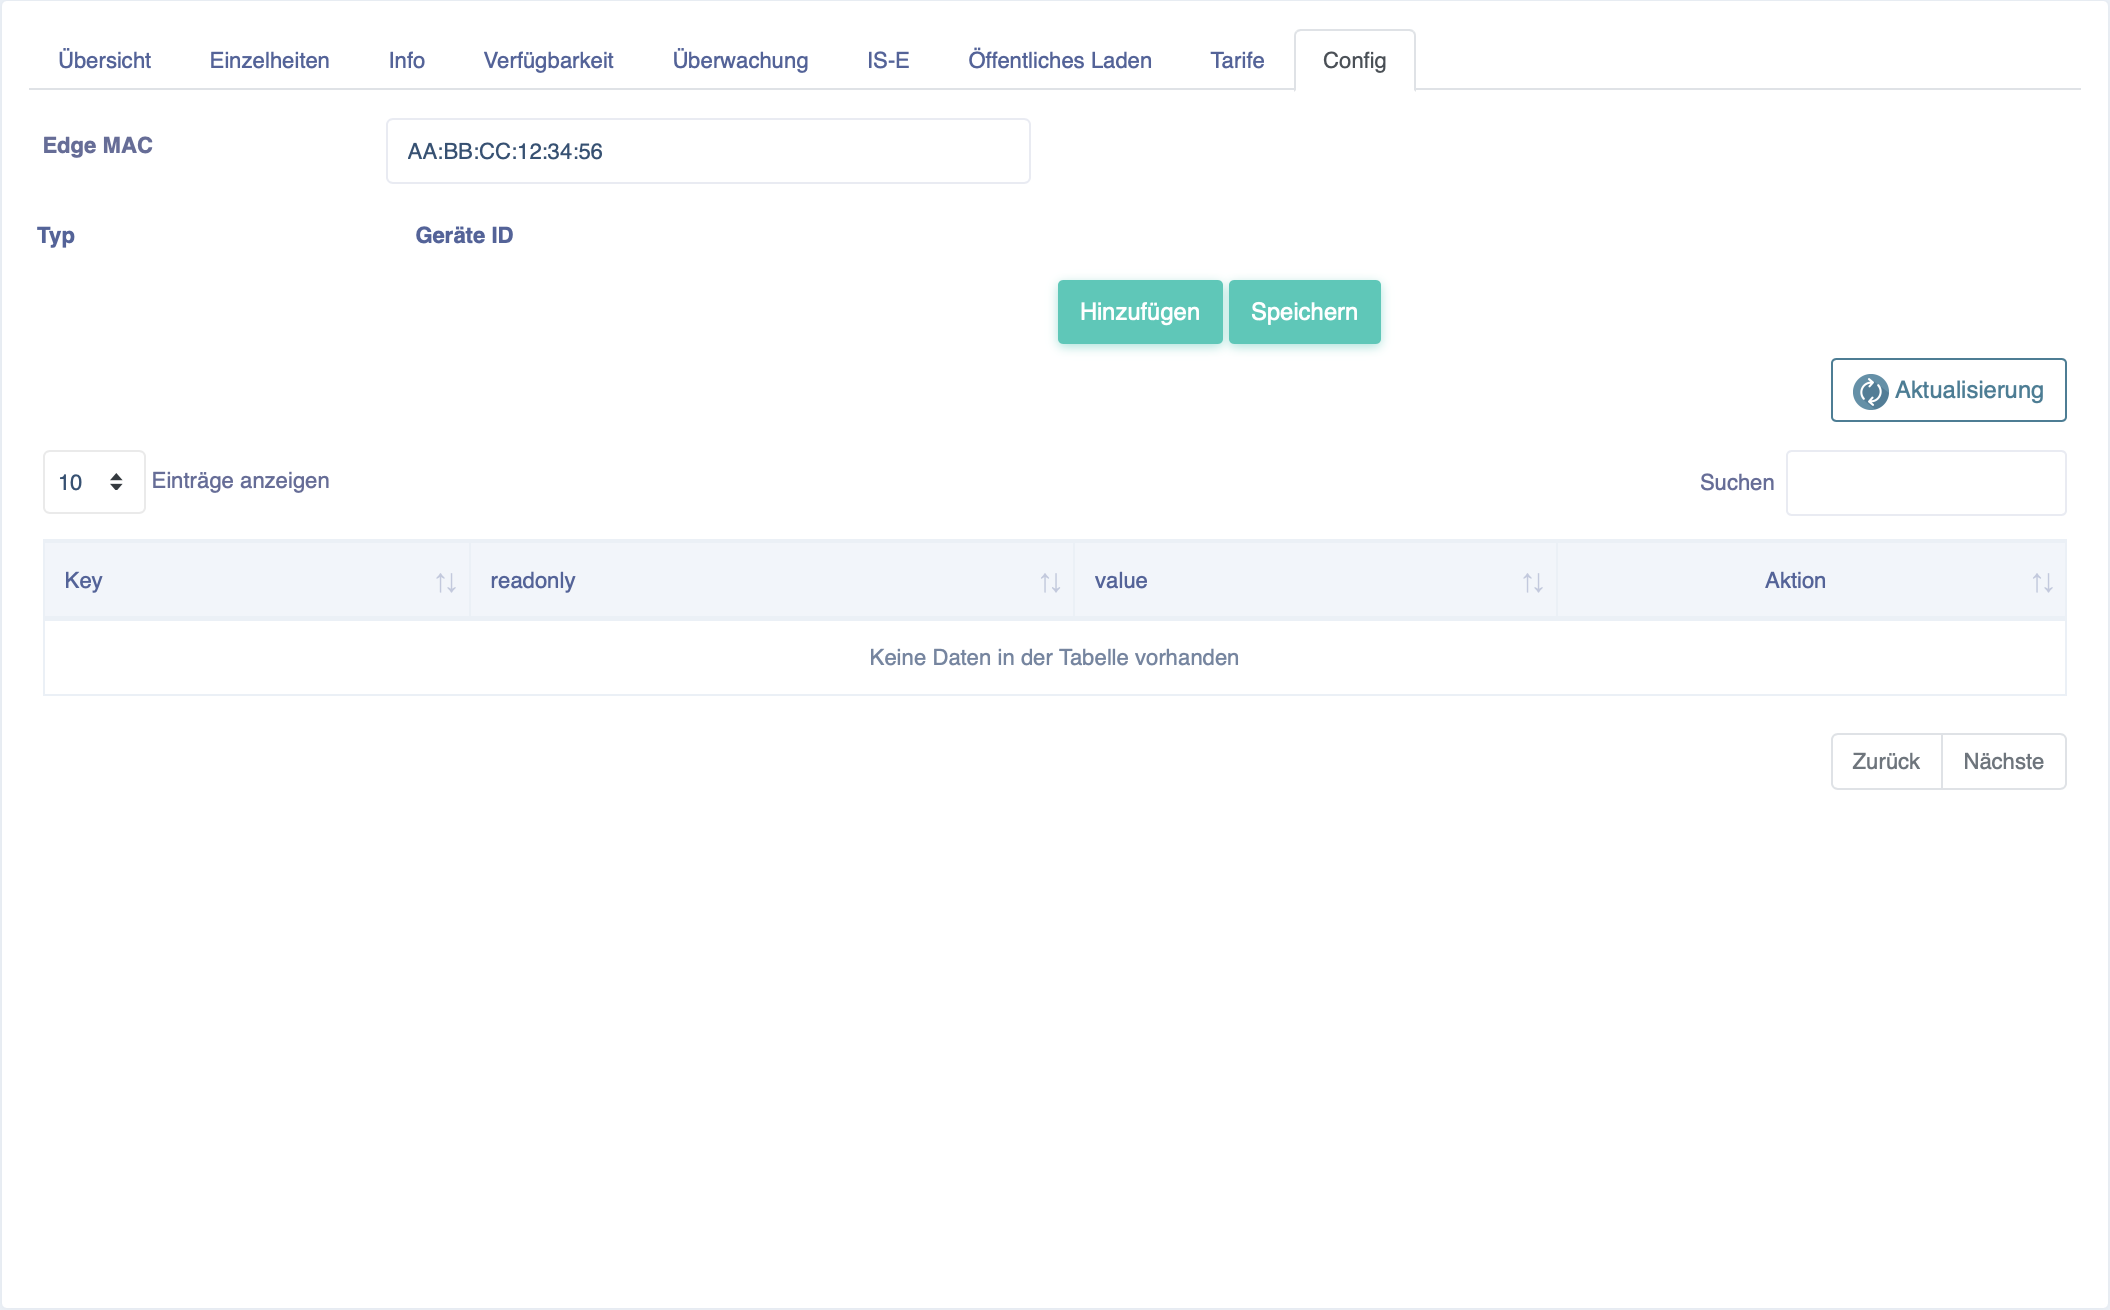Open the Überwachung tab
Screen dimensions: 2110x1310
(740, 60)
